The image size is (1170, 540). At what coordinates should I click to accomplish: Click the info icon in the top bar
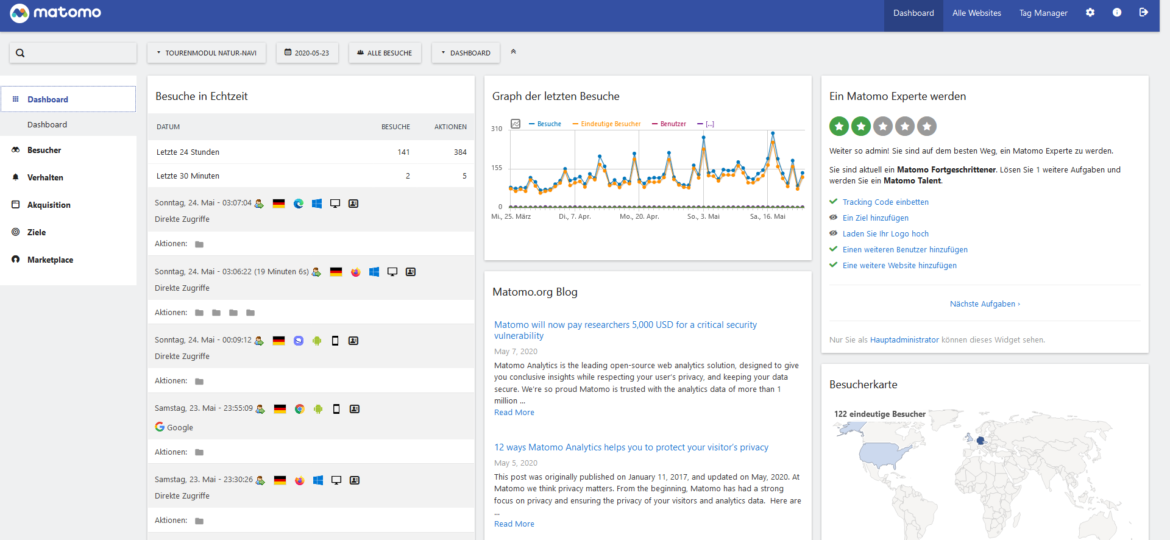[x=1117, y=13]
